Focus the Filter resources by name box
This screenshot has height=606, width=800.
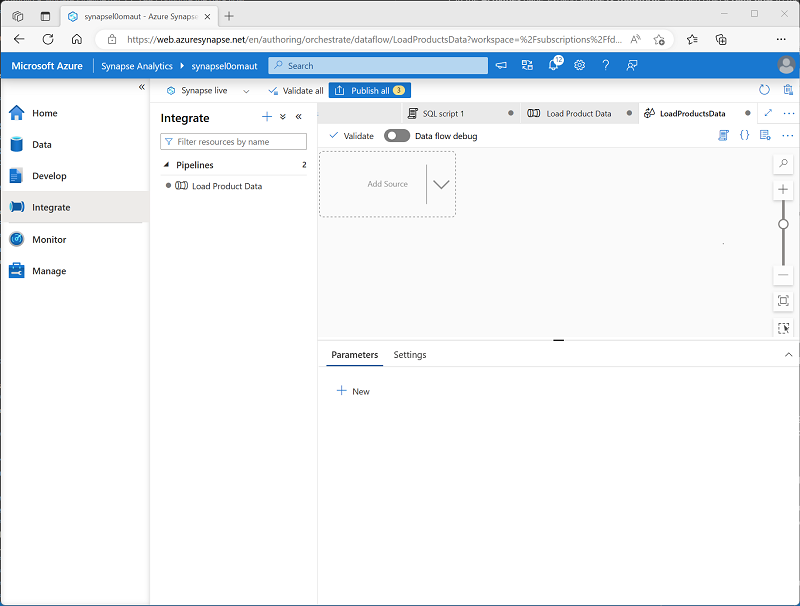234,141
